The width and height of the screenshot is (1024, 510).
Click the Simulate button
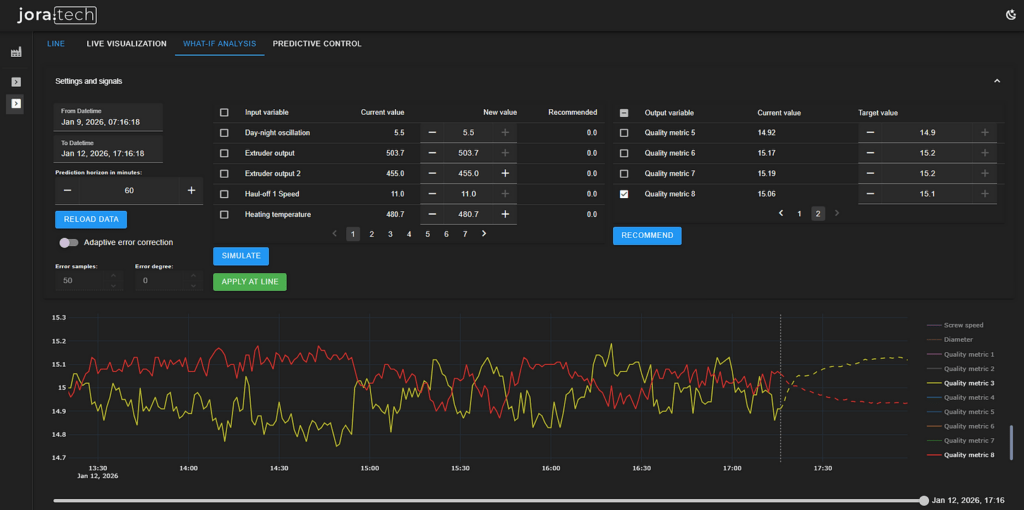241,256
